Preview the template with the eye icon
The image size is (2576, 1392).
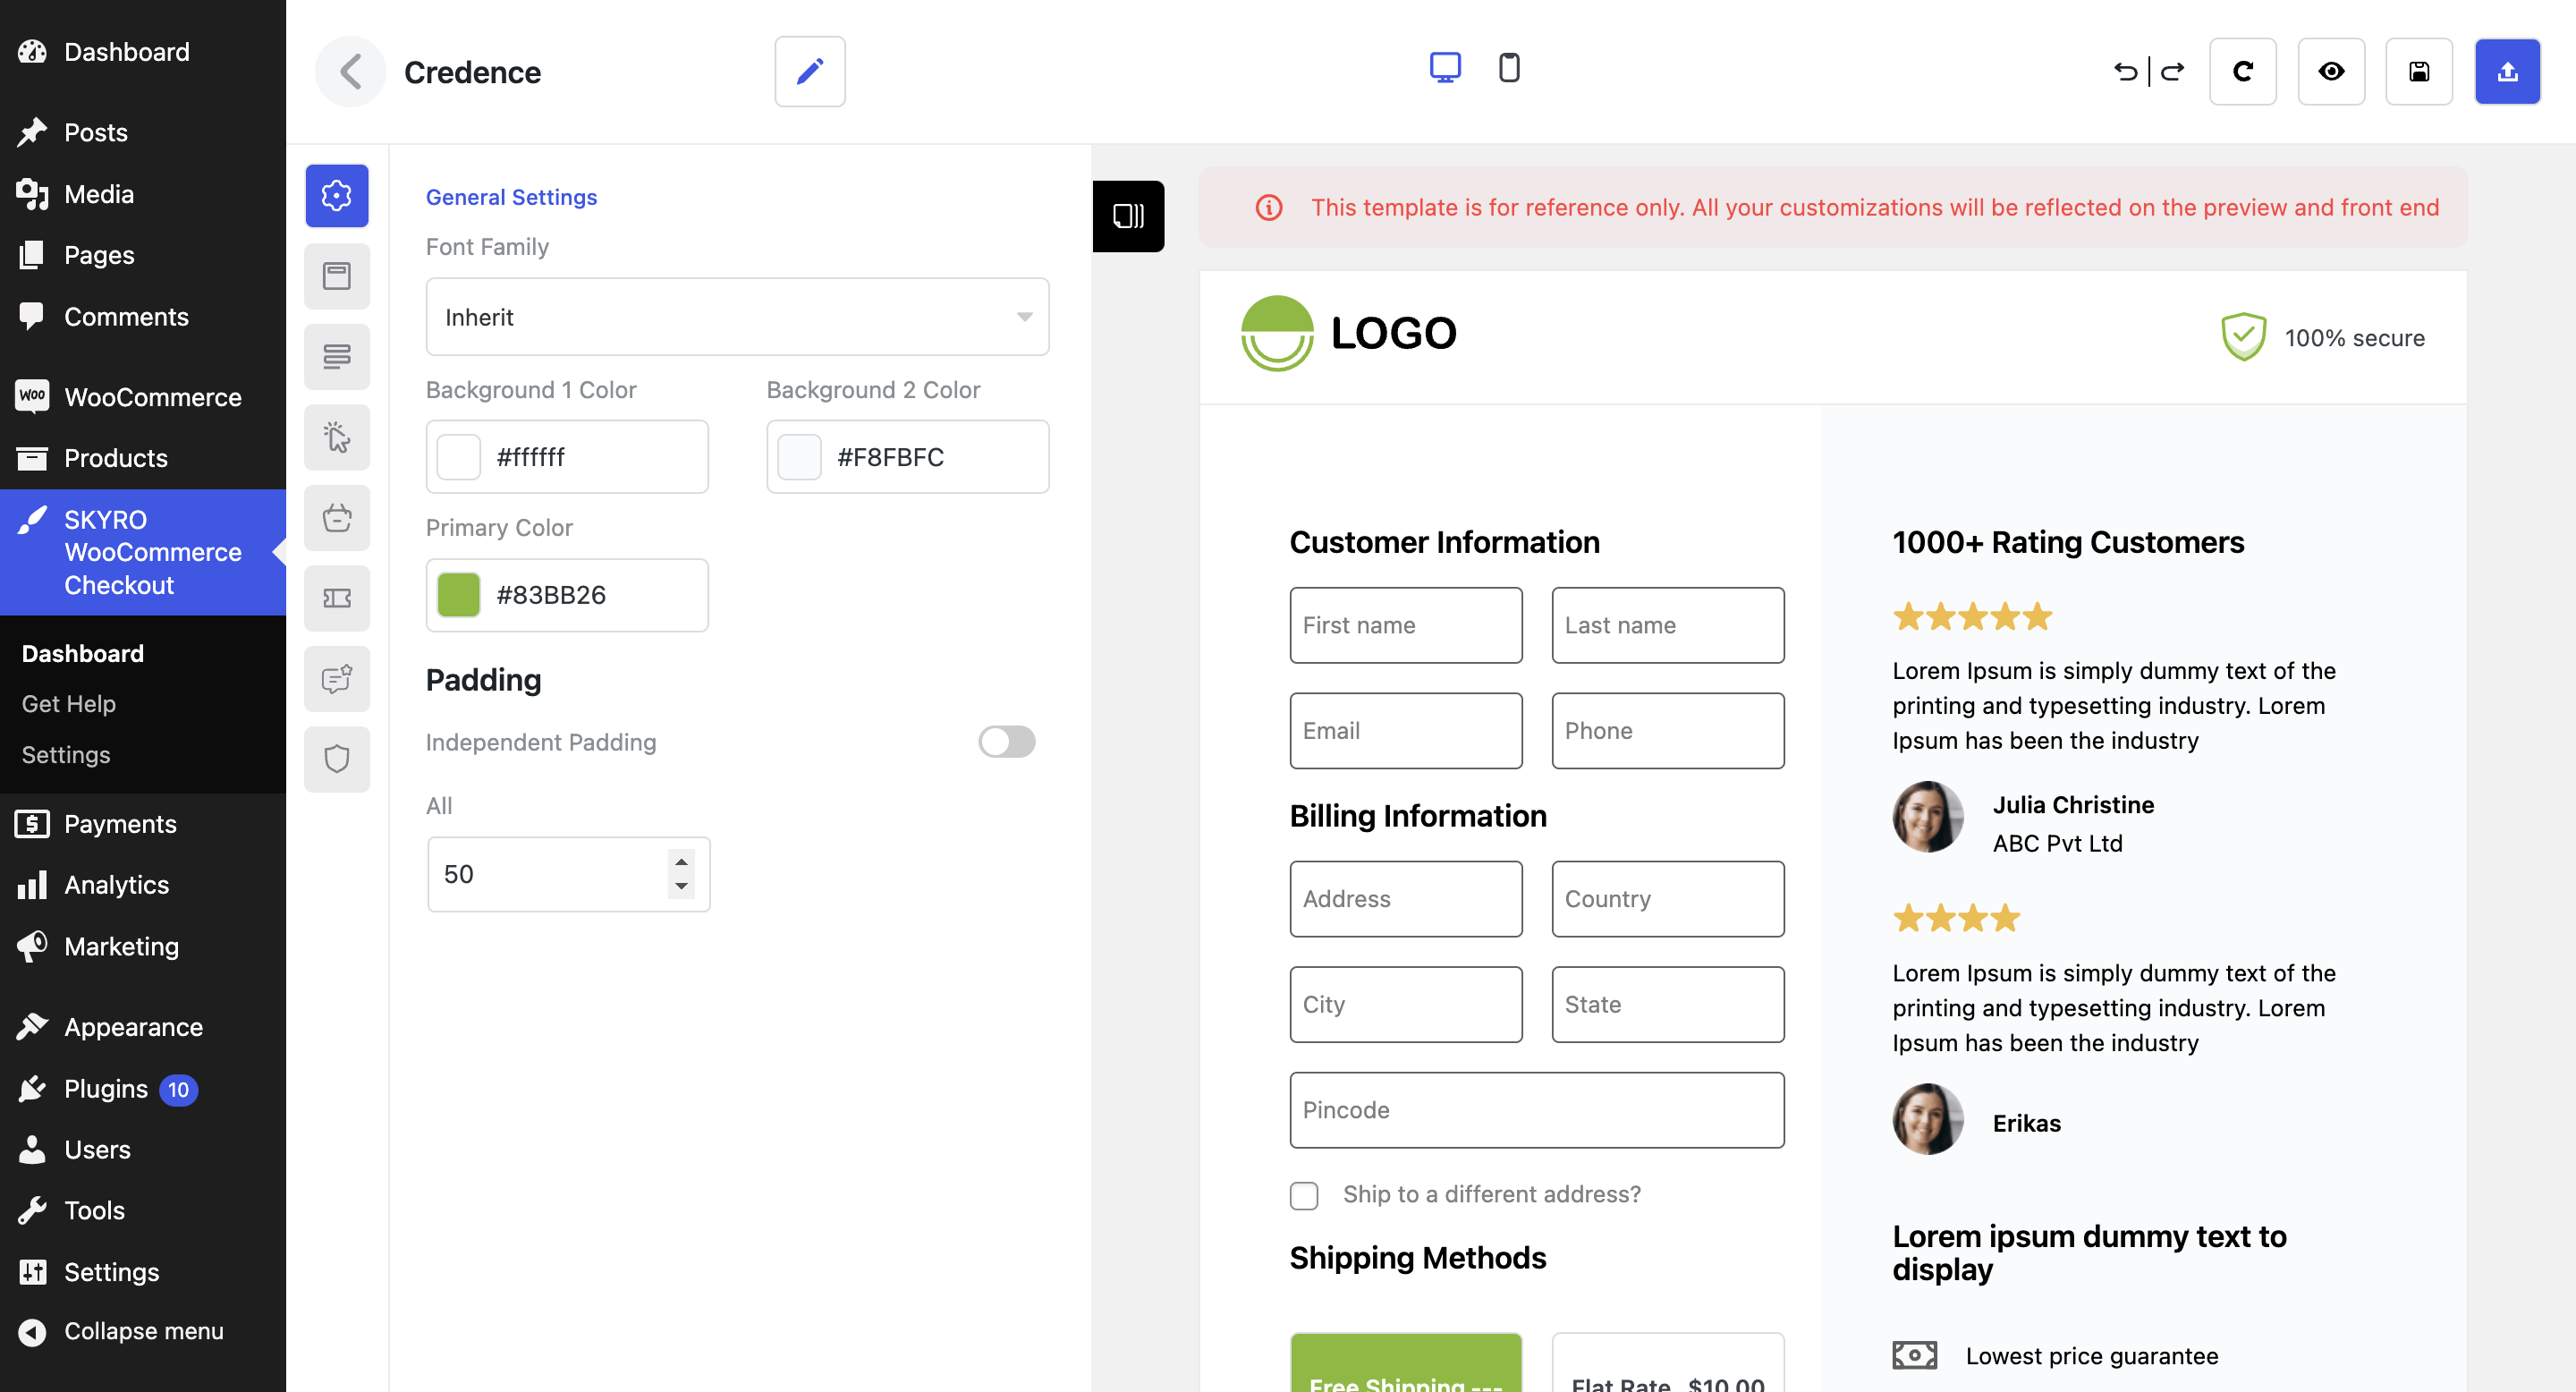[x=2331, y=71]
